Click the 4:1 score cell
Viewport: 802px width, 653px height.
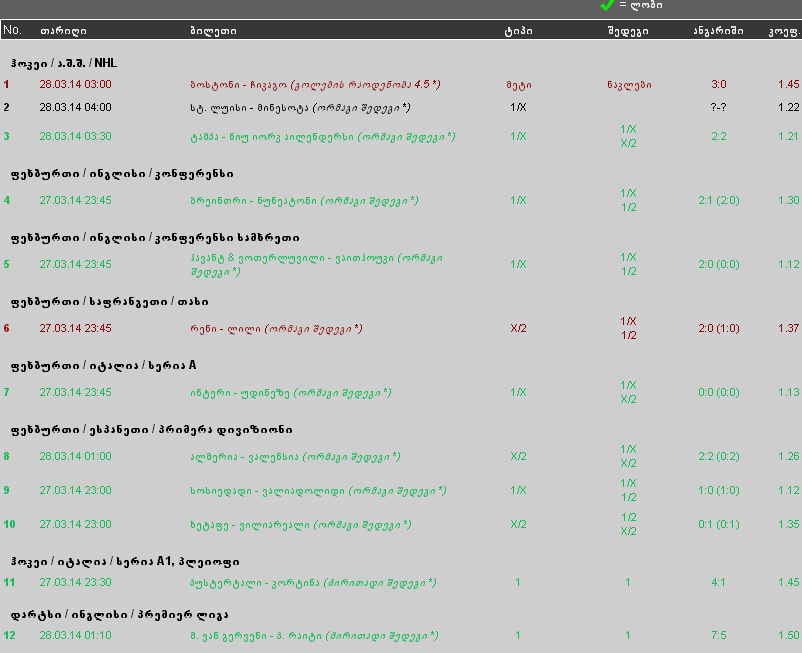tap(719, 582)
